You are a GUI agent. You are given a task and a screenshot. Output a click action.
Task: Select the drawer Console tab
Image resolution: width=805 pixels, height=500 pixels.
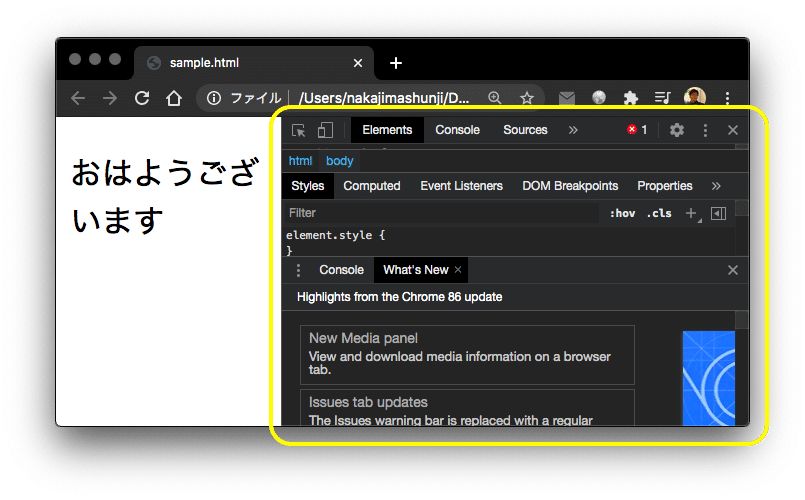341,270
